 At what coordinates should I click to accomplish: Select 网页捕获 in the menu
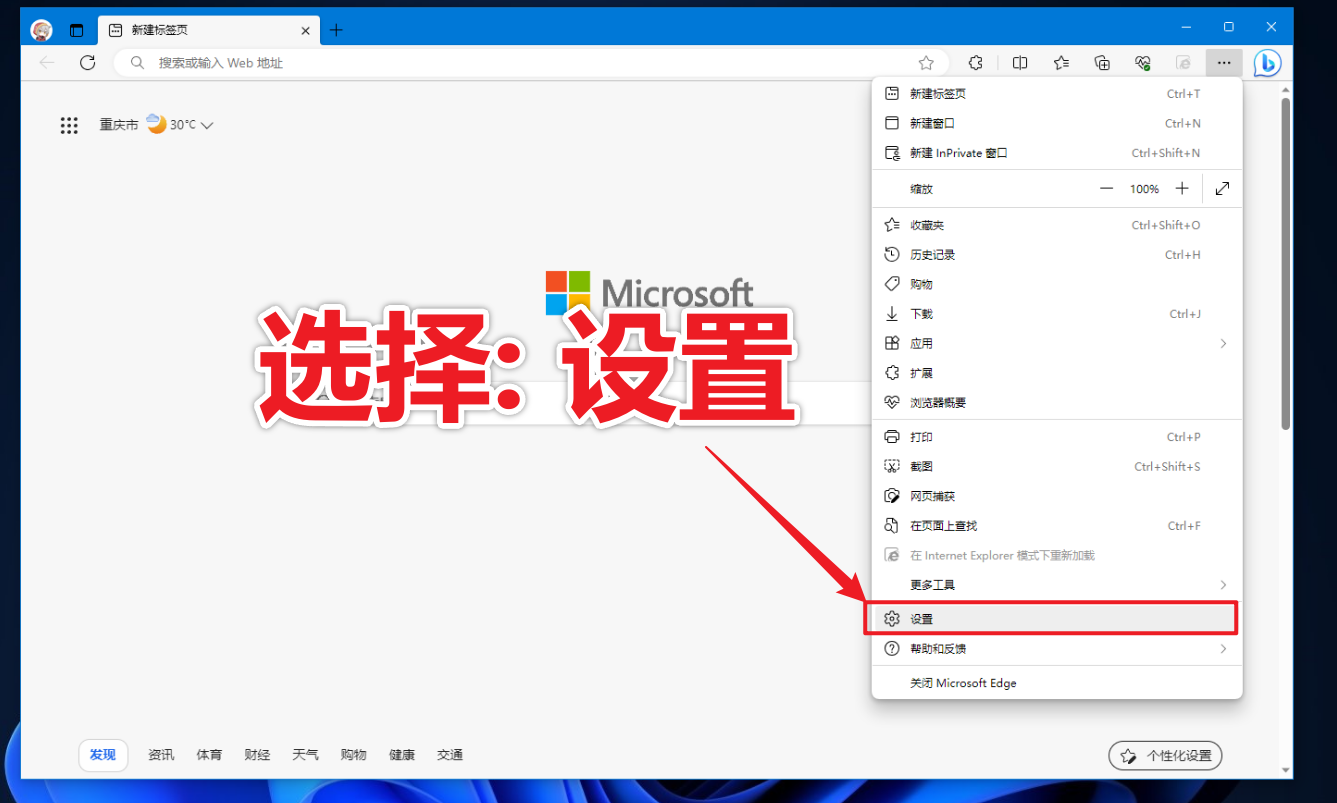click(1057, 496)
